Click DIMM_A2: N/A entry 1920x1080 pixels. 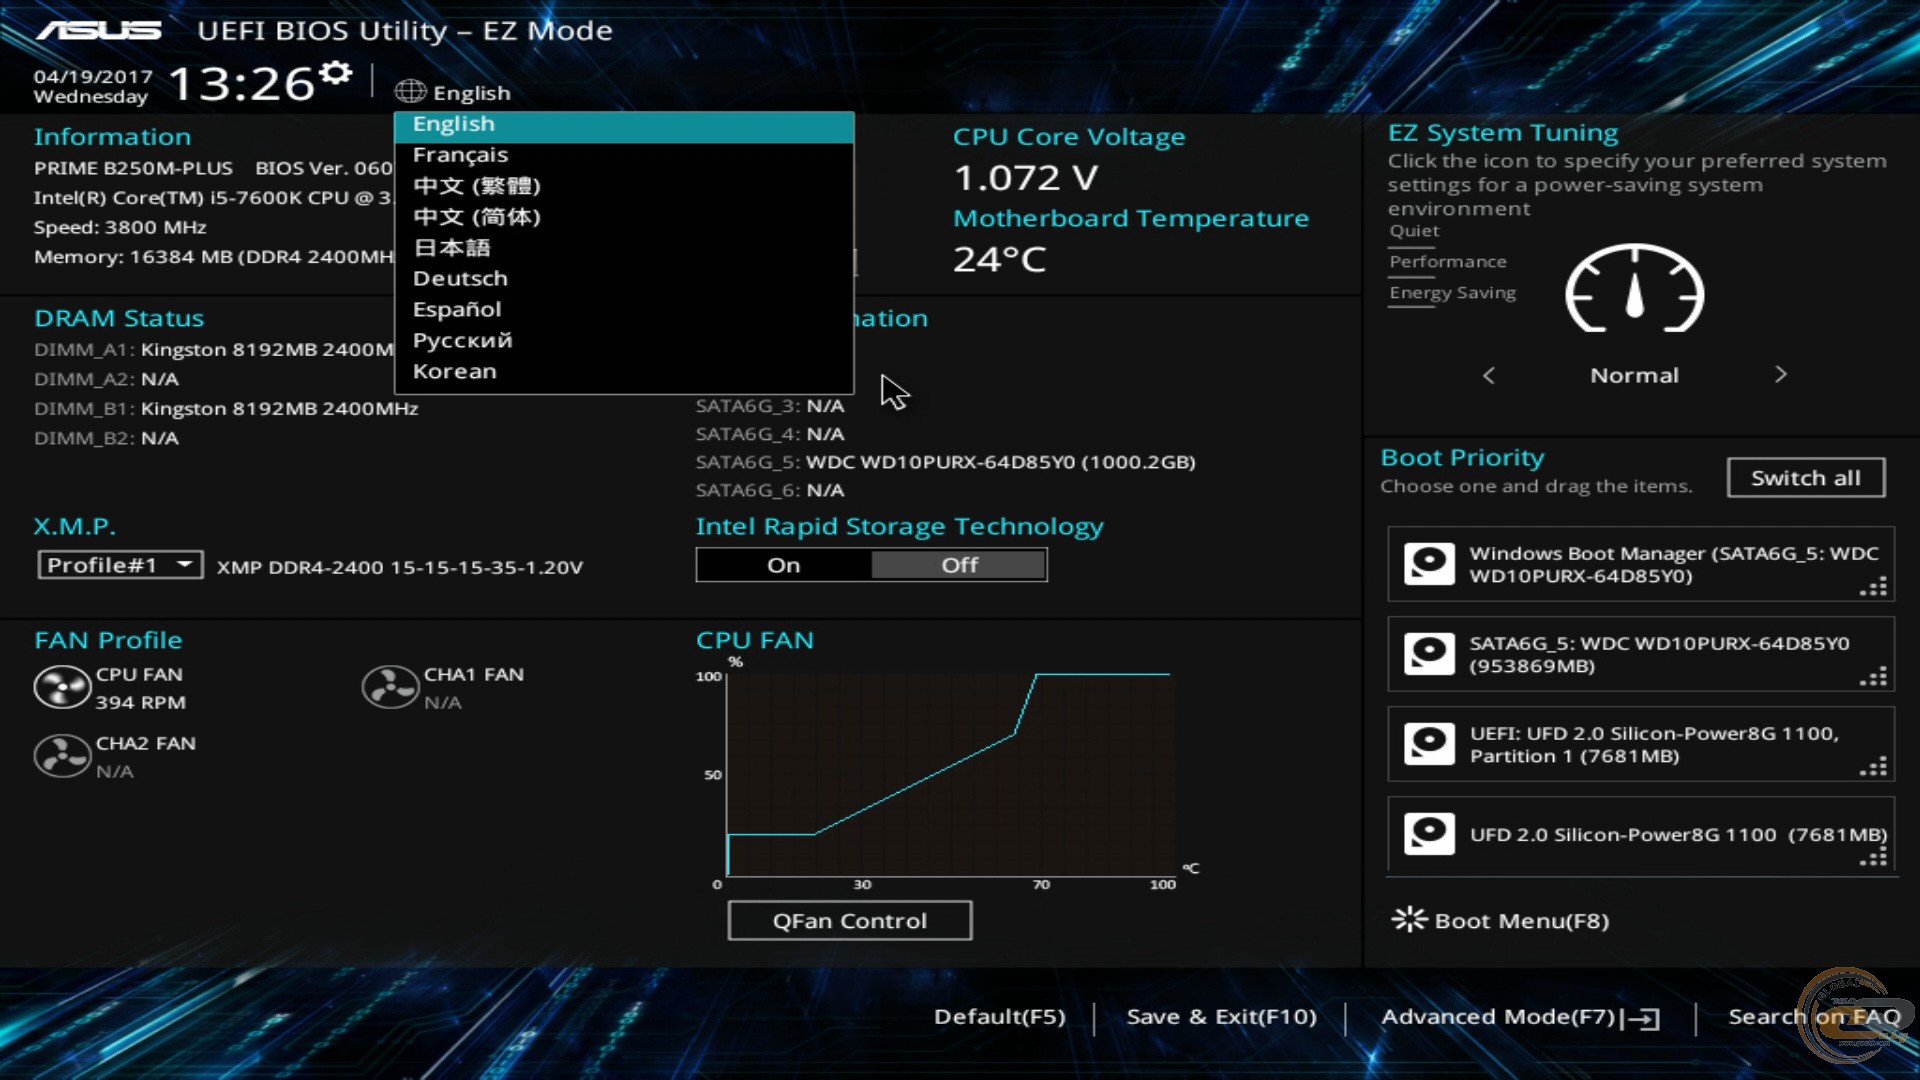tap(106, 379)
